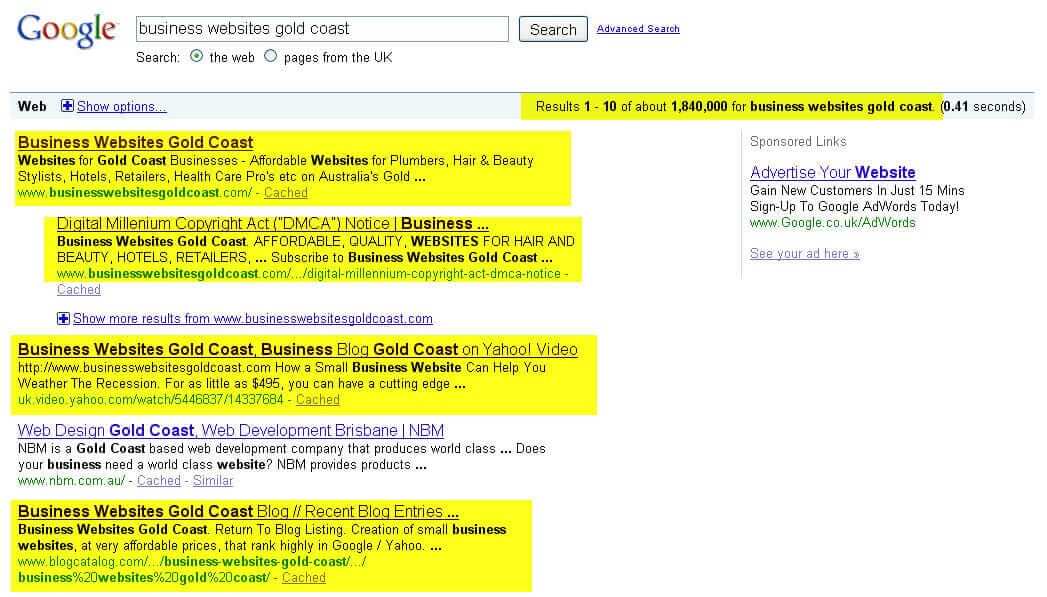Viewport: 1047px width, 597px height.
Task: Click the '(0.41 seconds)' text
Action: (x=983, y=106)
